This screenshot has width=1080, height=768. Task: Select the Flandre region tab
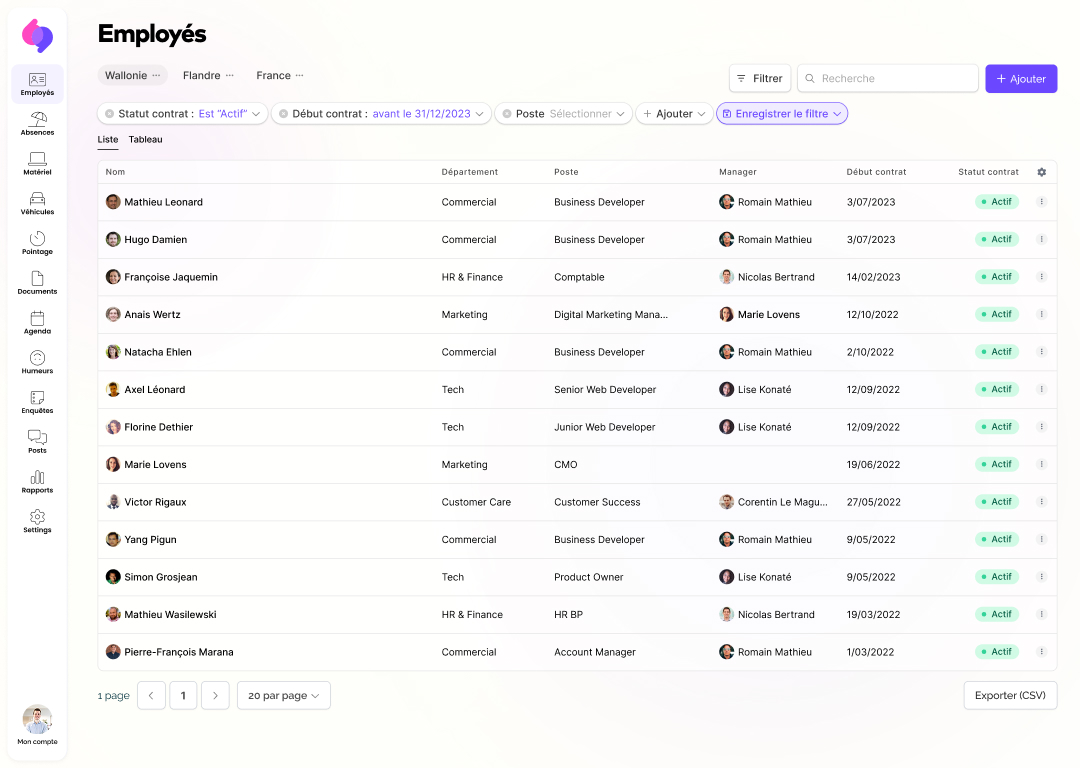click(201, 76)
